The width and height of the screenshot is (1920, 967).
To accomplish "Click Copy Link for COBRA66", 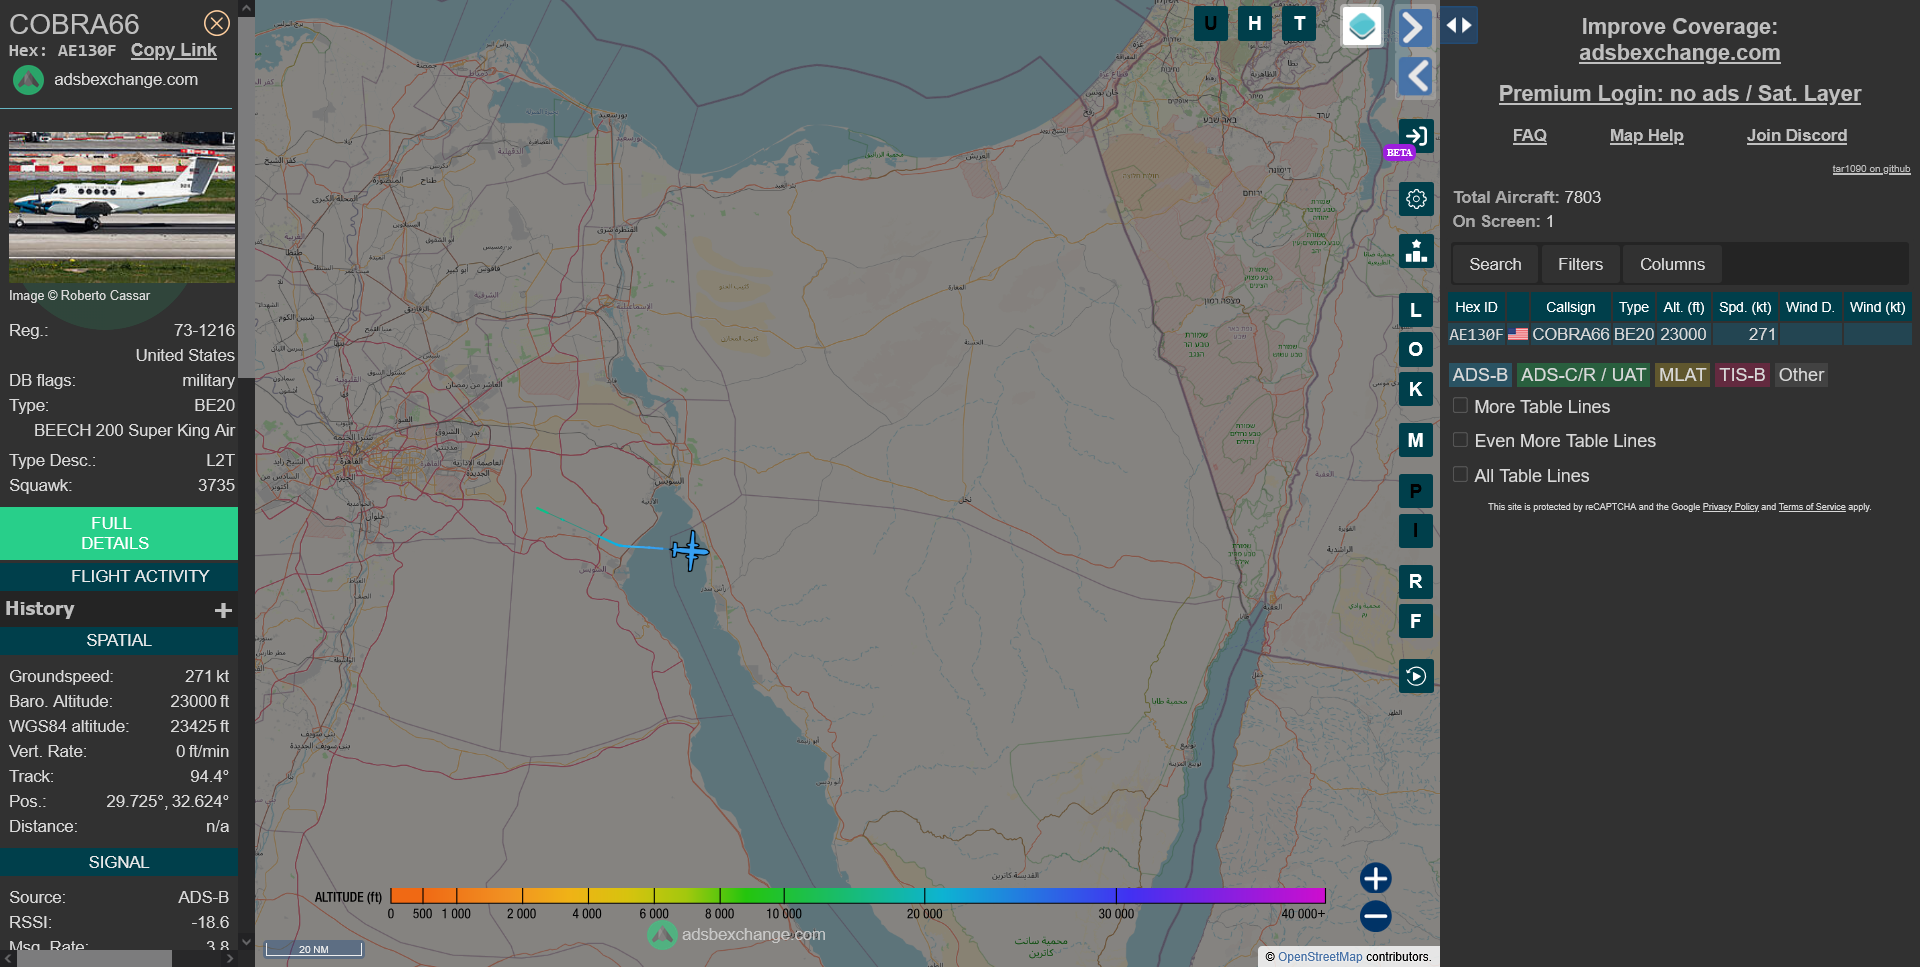I will tap(173, 50).
